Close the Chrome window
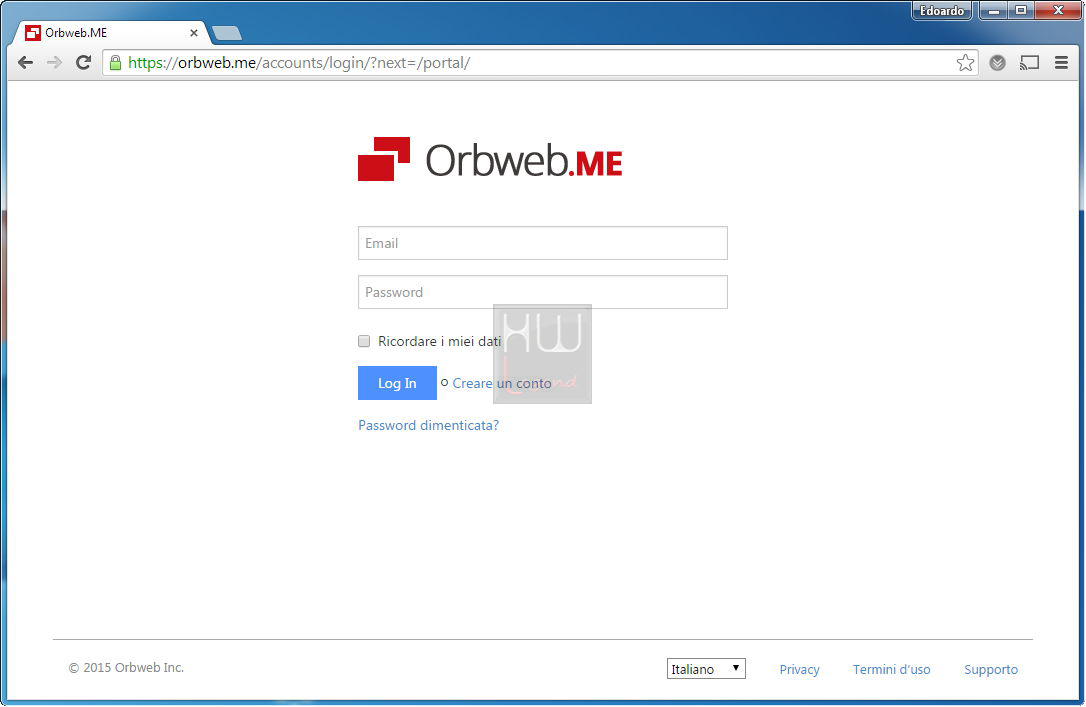Viewport: 1086px width, 707px height. click(x=1058, y=10)
